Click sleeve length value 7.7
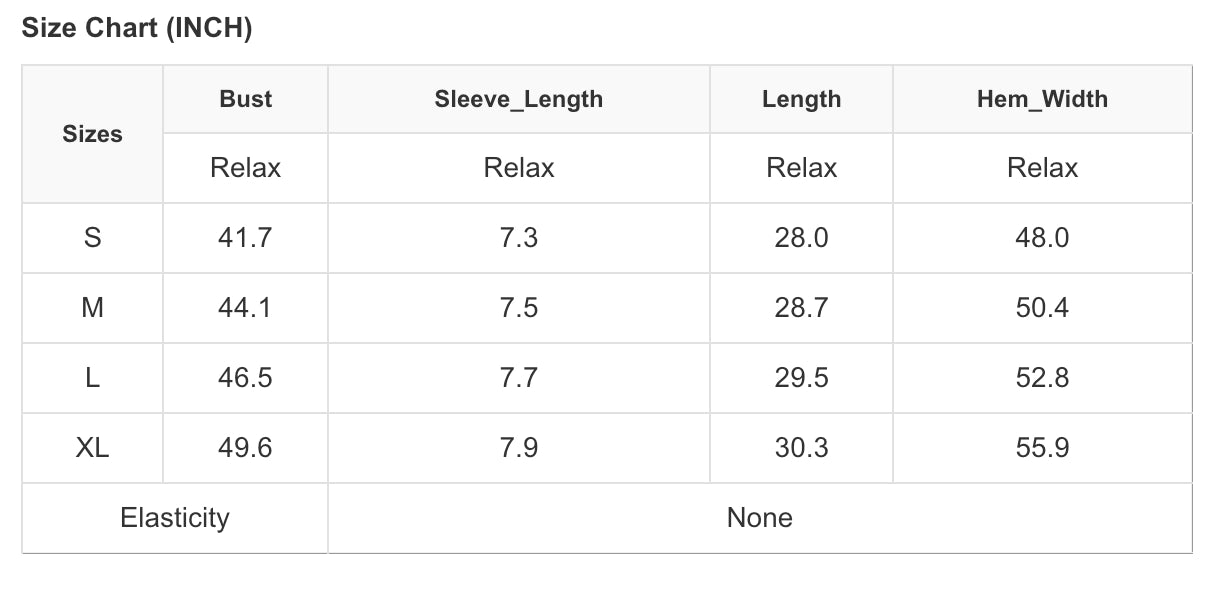The width and height of the screenshot is (1230, 590). point(518,378)
